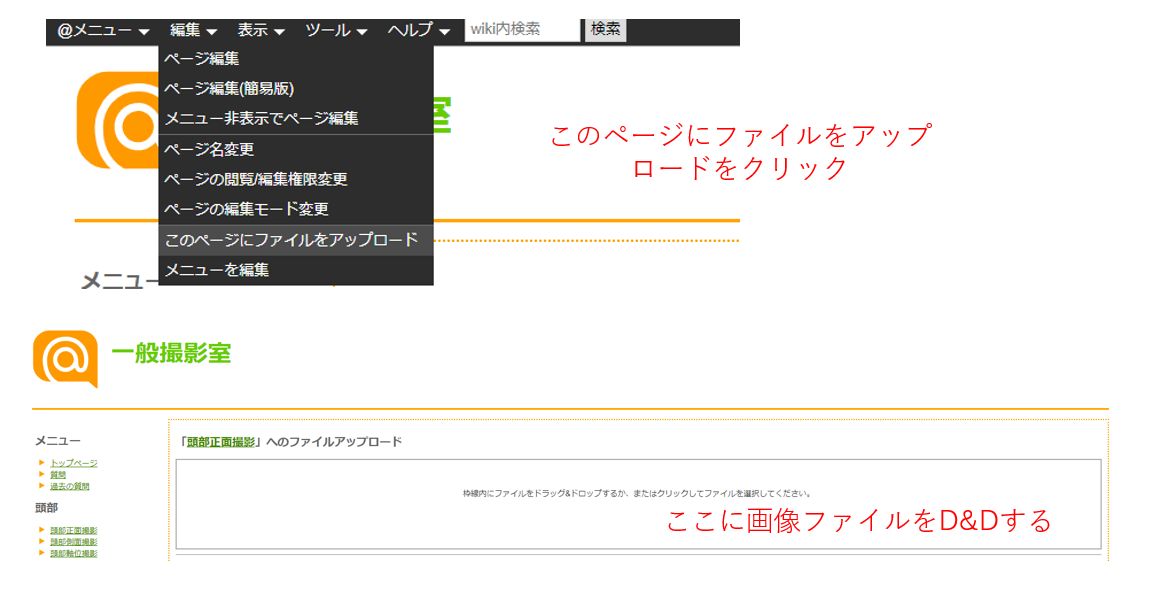The width and height of the screenshot is (1149, 594).
Task: Choose ページ編集(簡易版)
Action: click(x=229, y=89)
